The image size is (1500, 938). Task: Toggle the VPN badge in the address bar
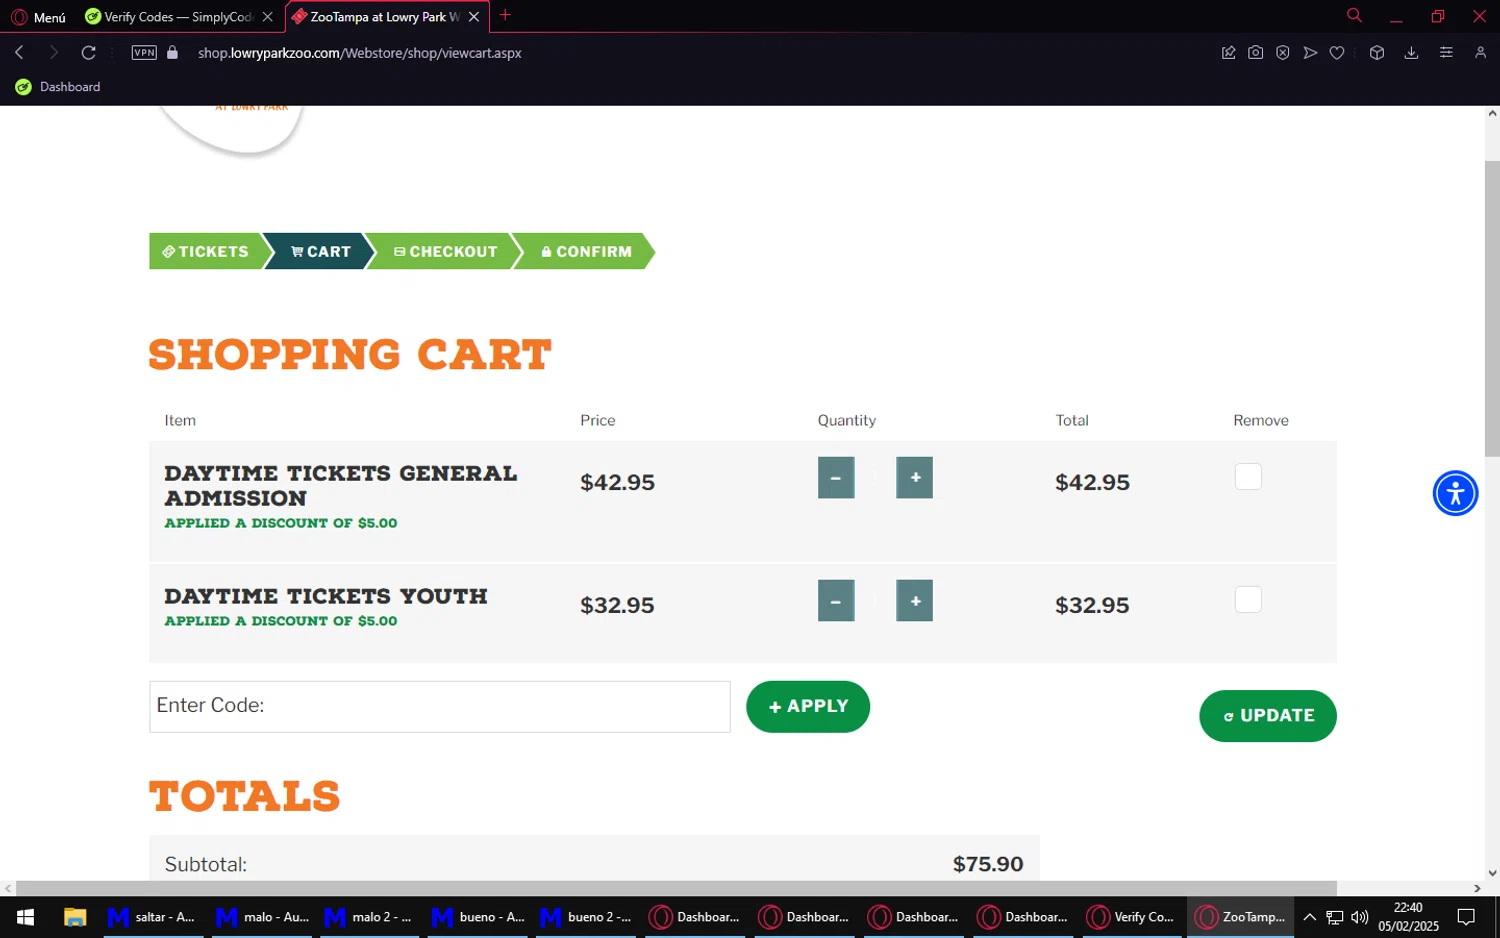pos(144,53)
